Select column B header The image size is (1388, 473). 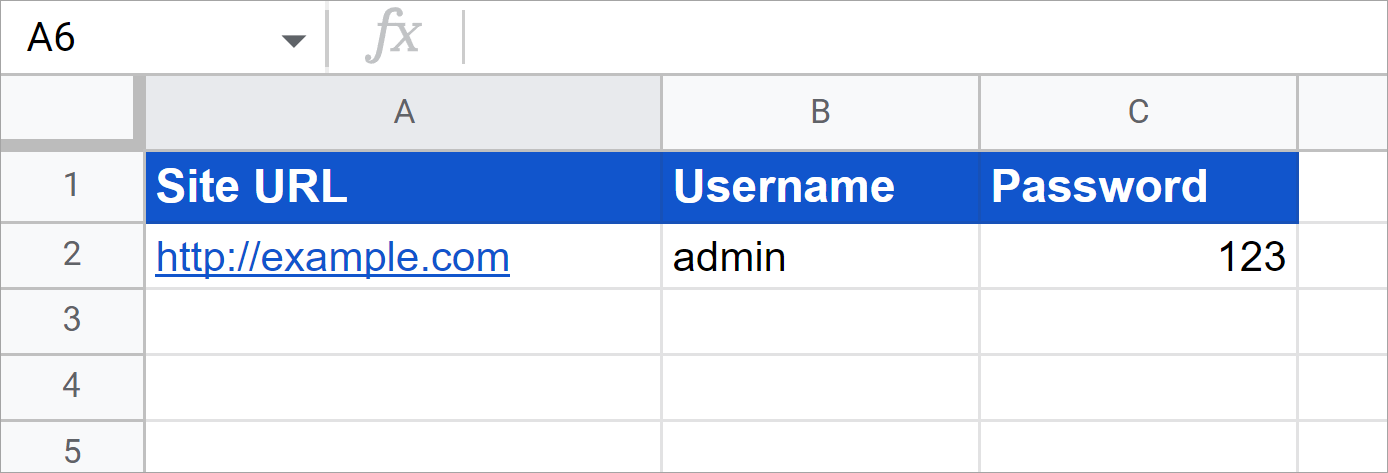820,112
